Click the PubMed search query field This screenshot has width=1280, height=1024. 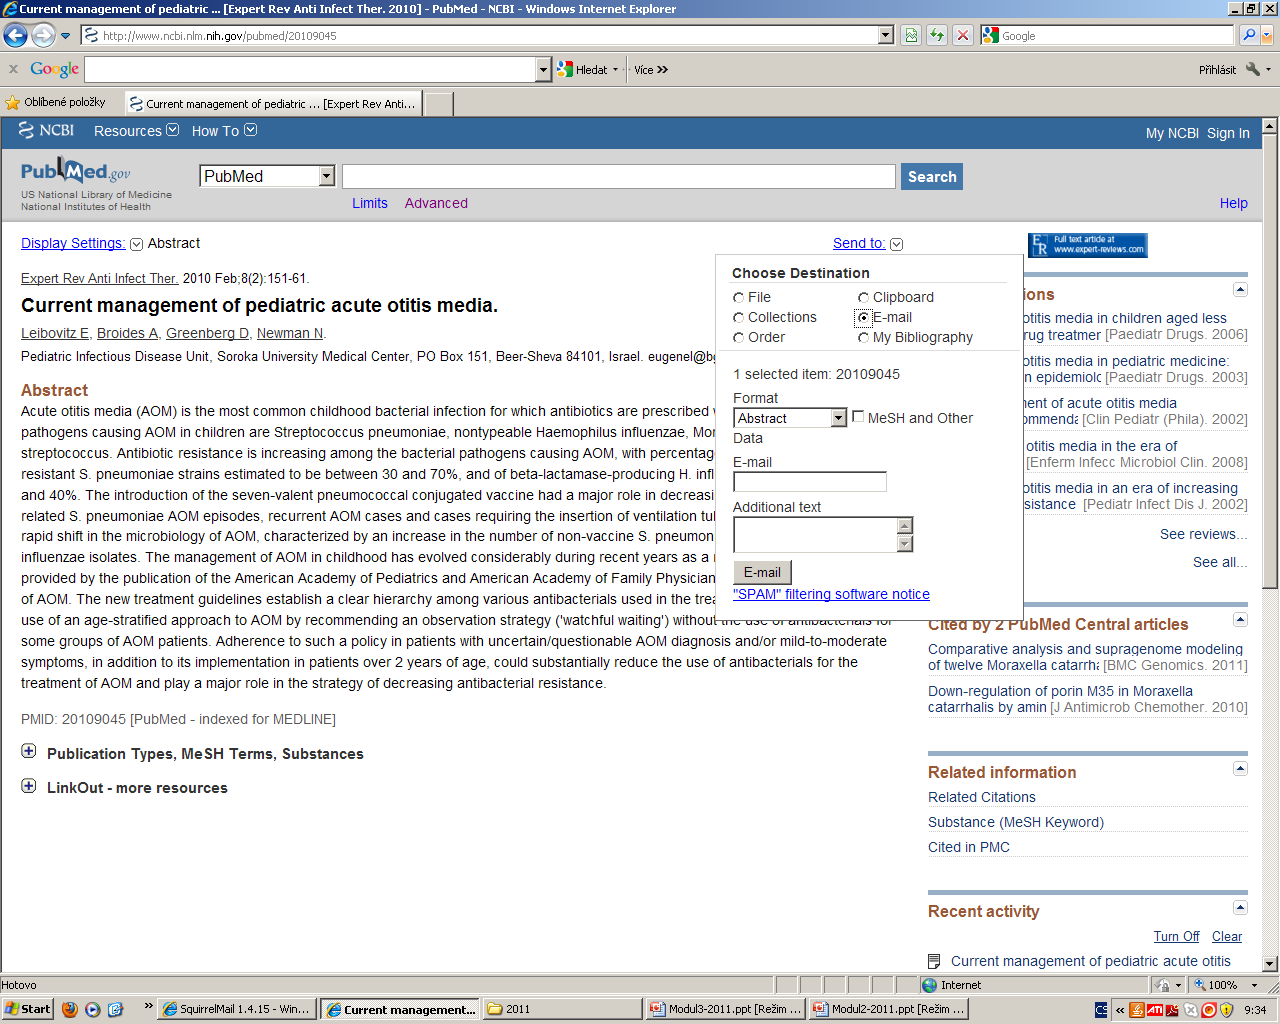tap(619, 177)
